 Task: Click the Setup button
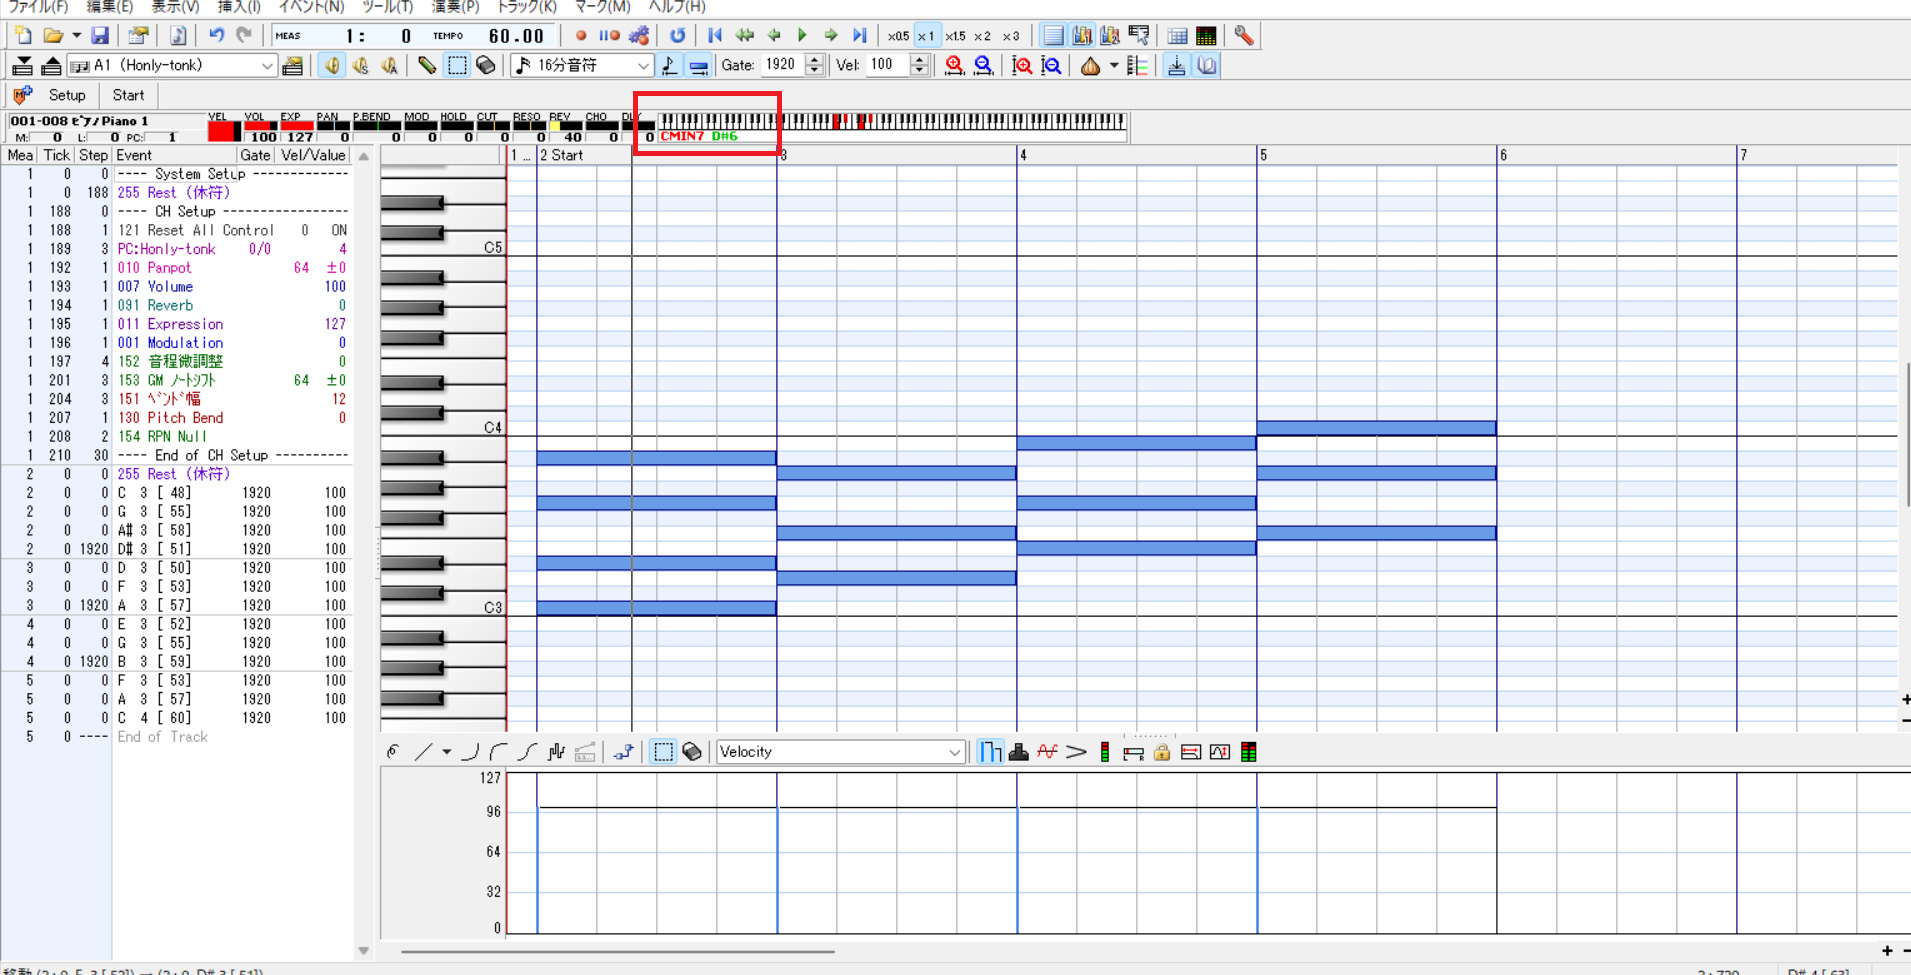point(67,95)
